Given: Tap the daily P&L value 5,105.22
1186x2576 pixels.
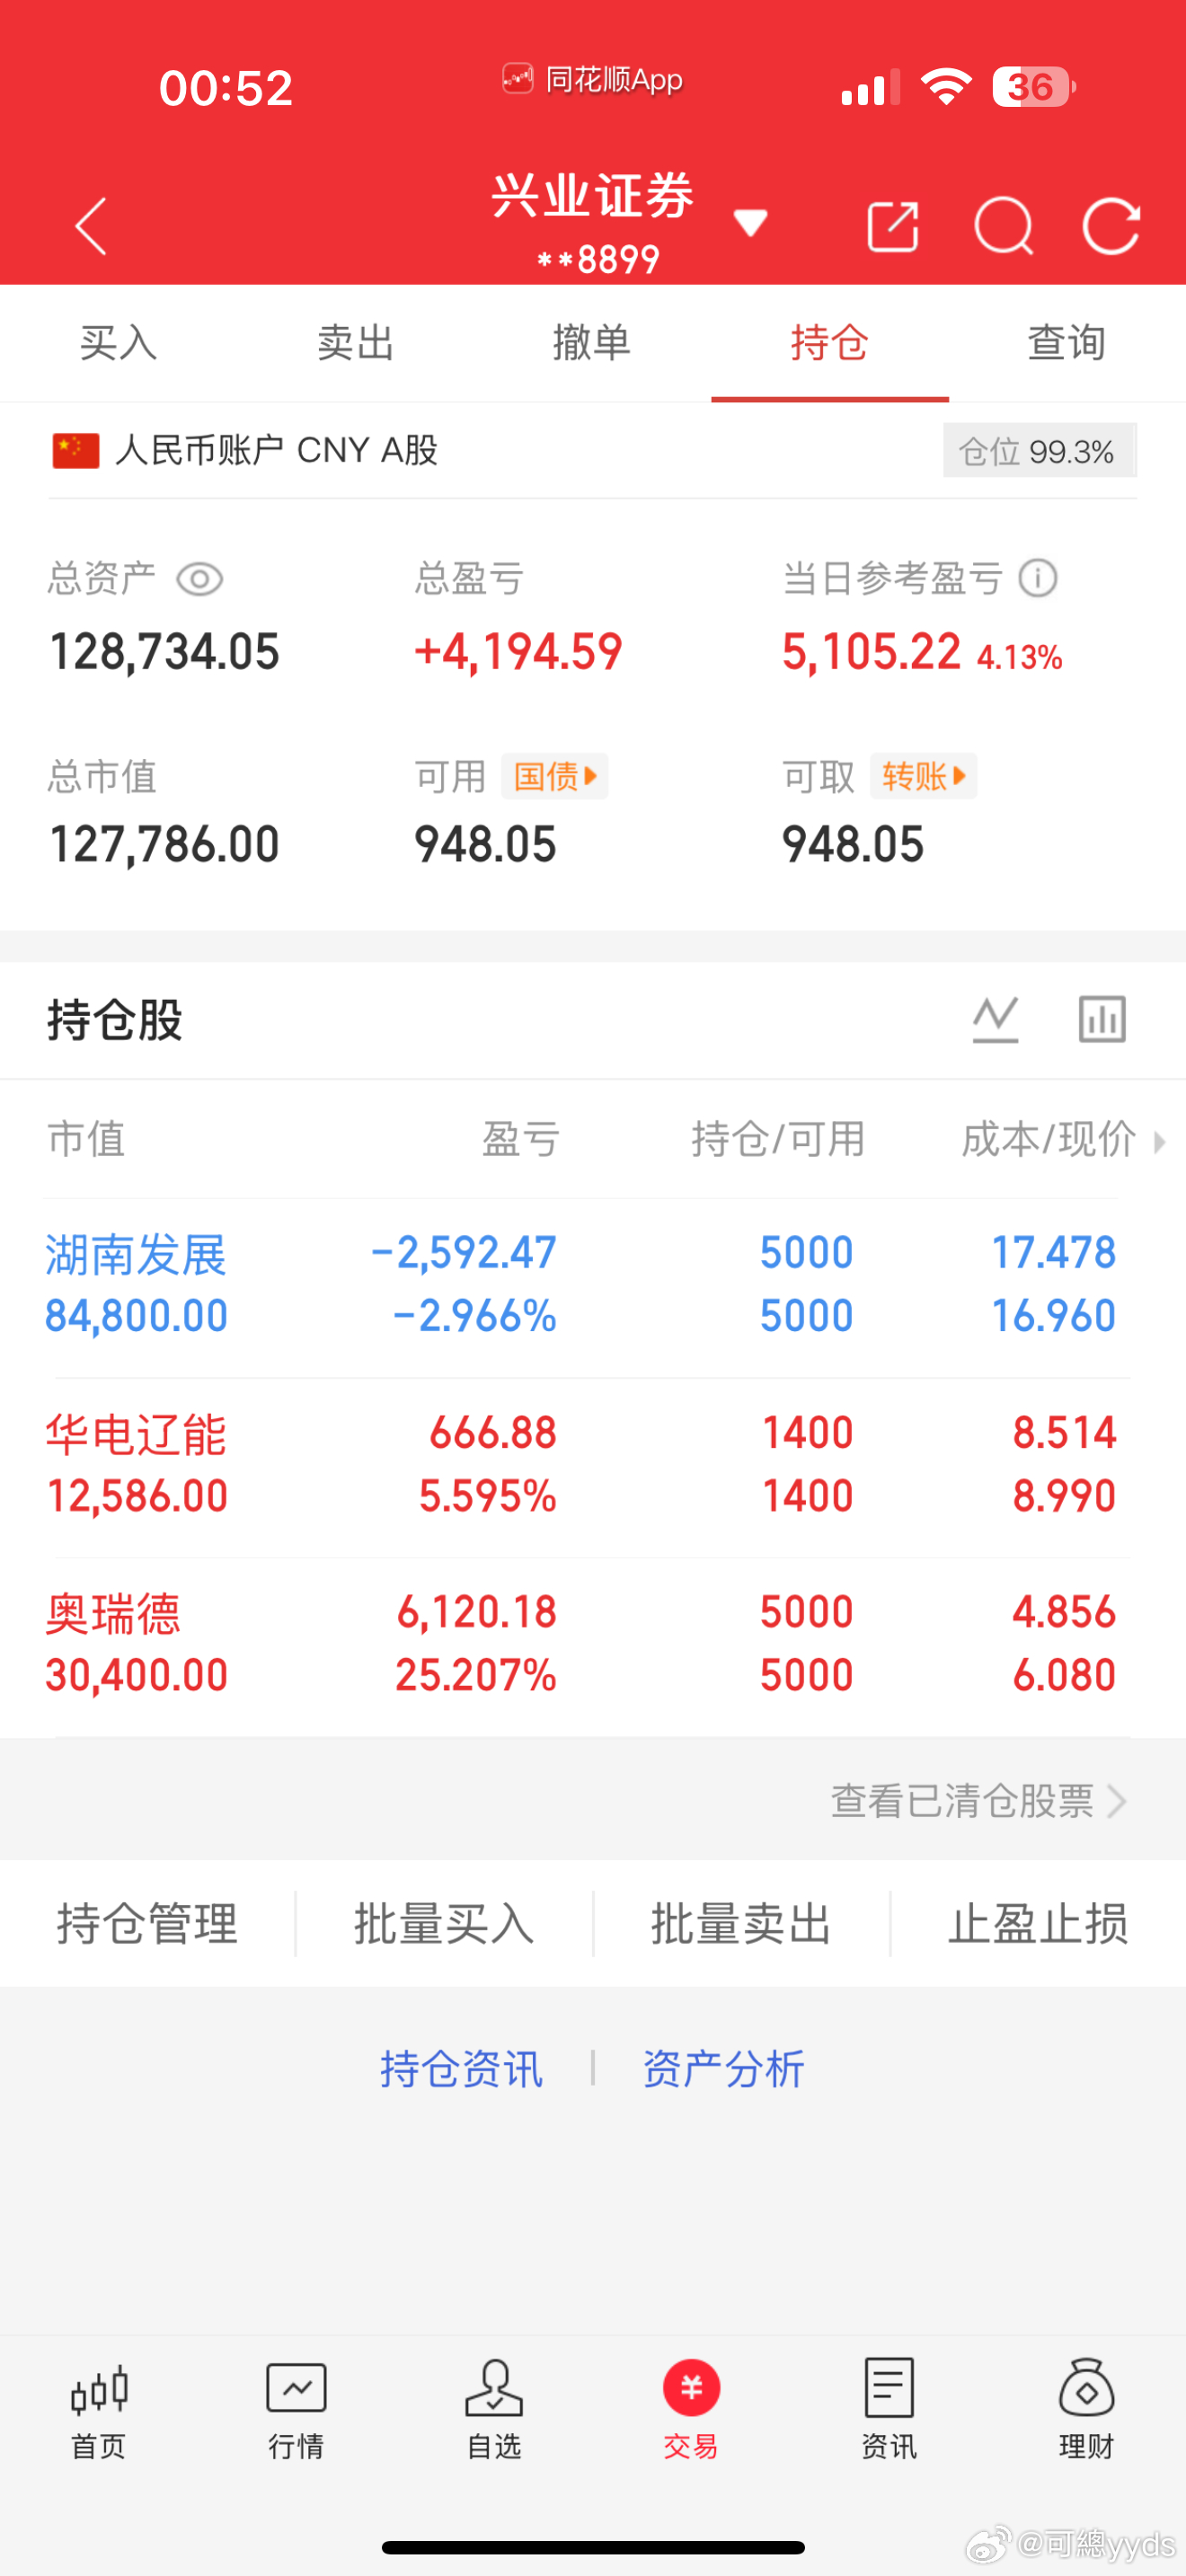Looking at the screenshot, I should [871, 652].
